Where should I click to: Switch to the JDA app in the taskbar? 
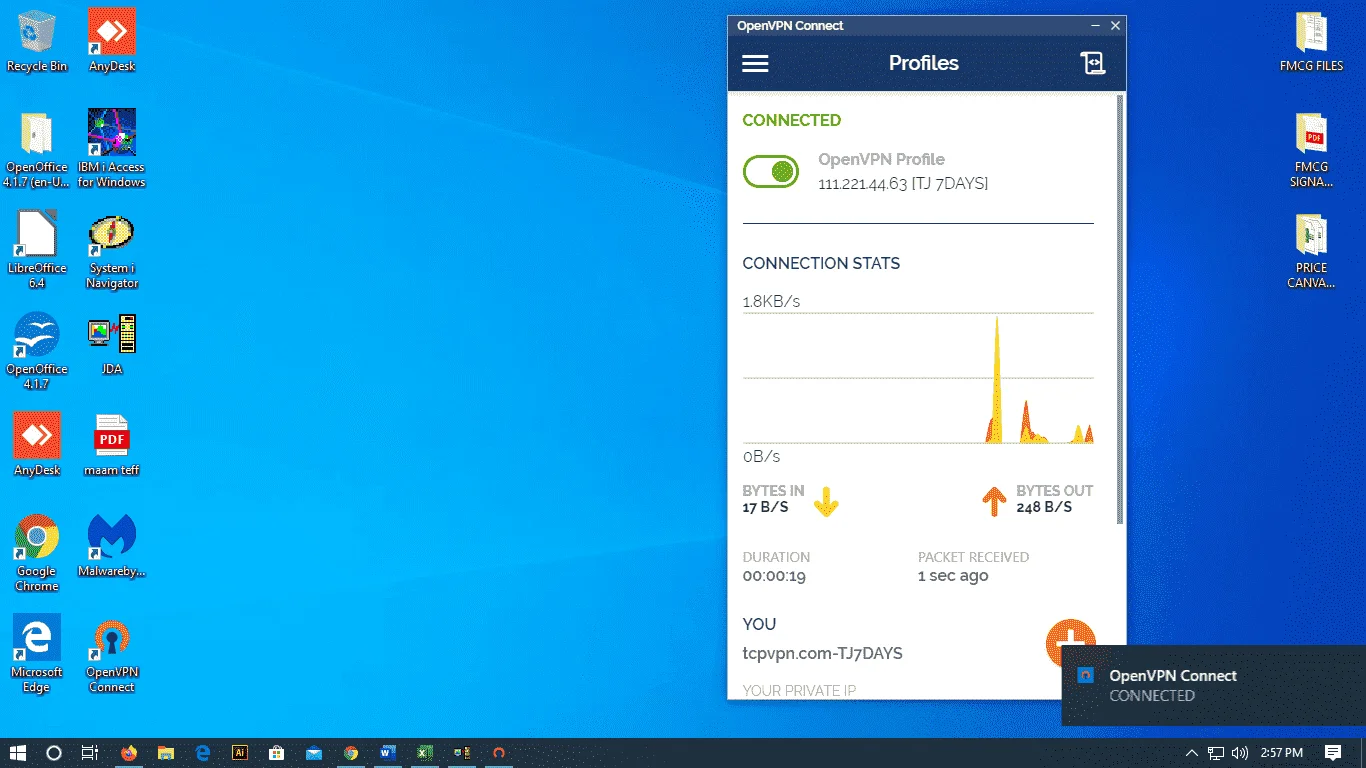[x=461, y=753]
